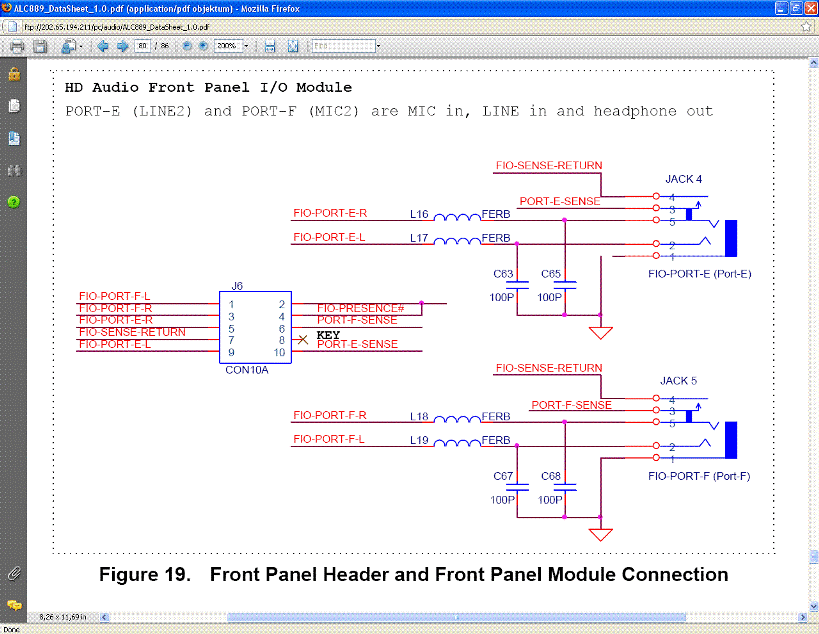Open the Find options dropdown arrow

click(378, 46)
